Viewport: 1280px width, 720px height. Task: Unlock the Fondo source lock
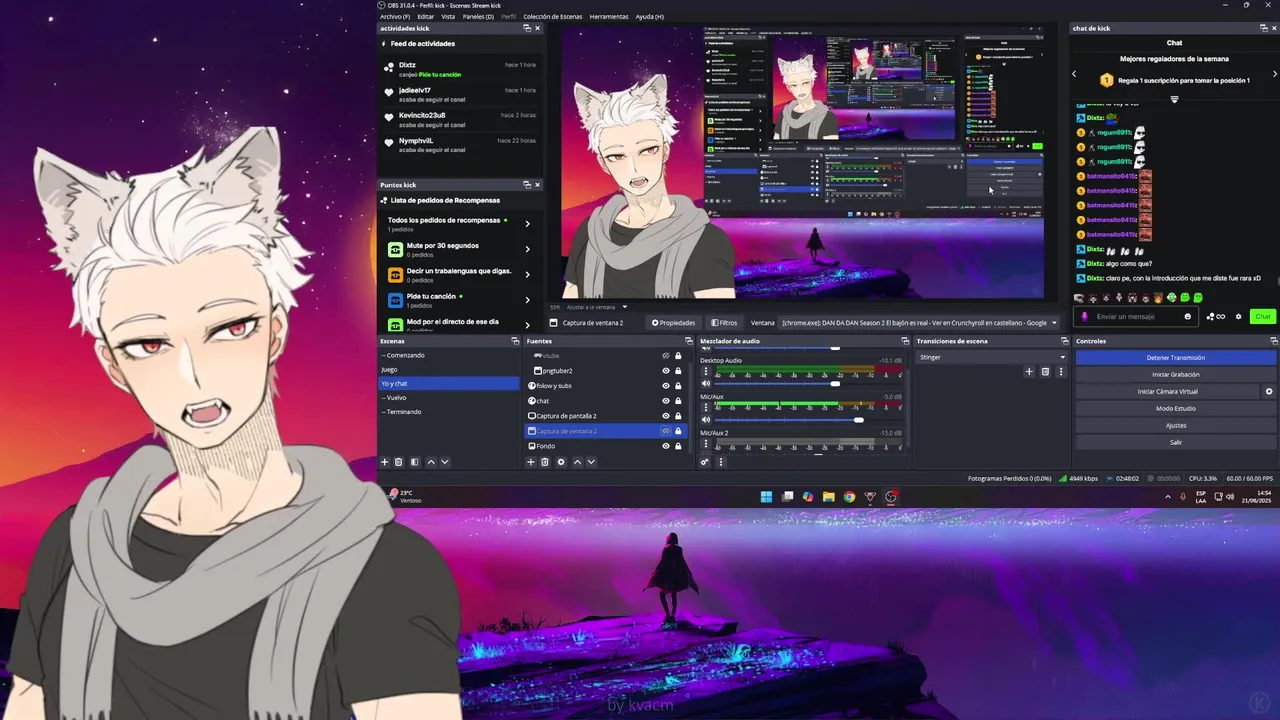pyautogui.click(x=678, y=446)
